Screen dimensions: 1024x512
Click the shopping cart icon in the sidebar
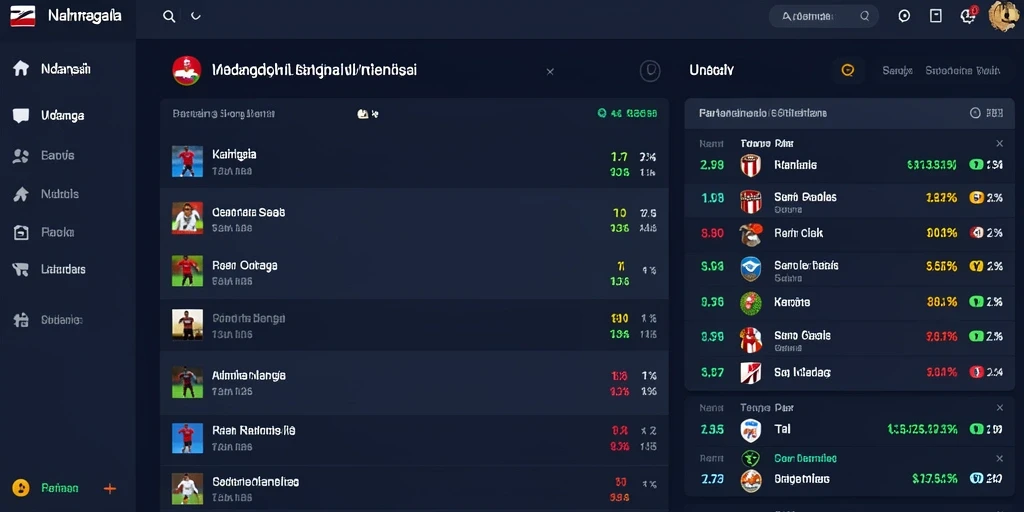click(21, 269)
